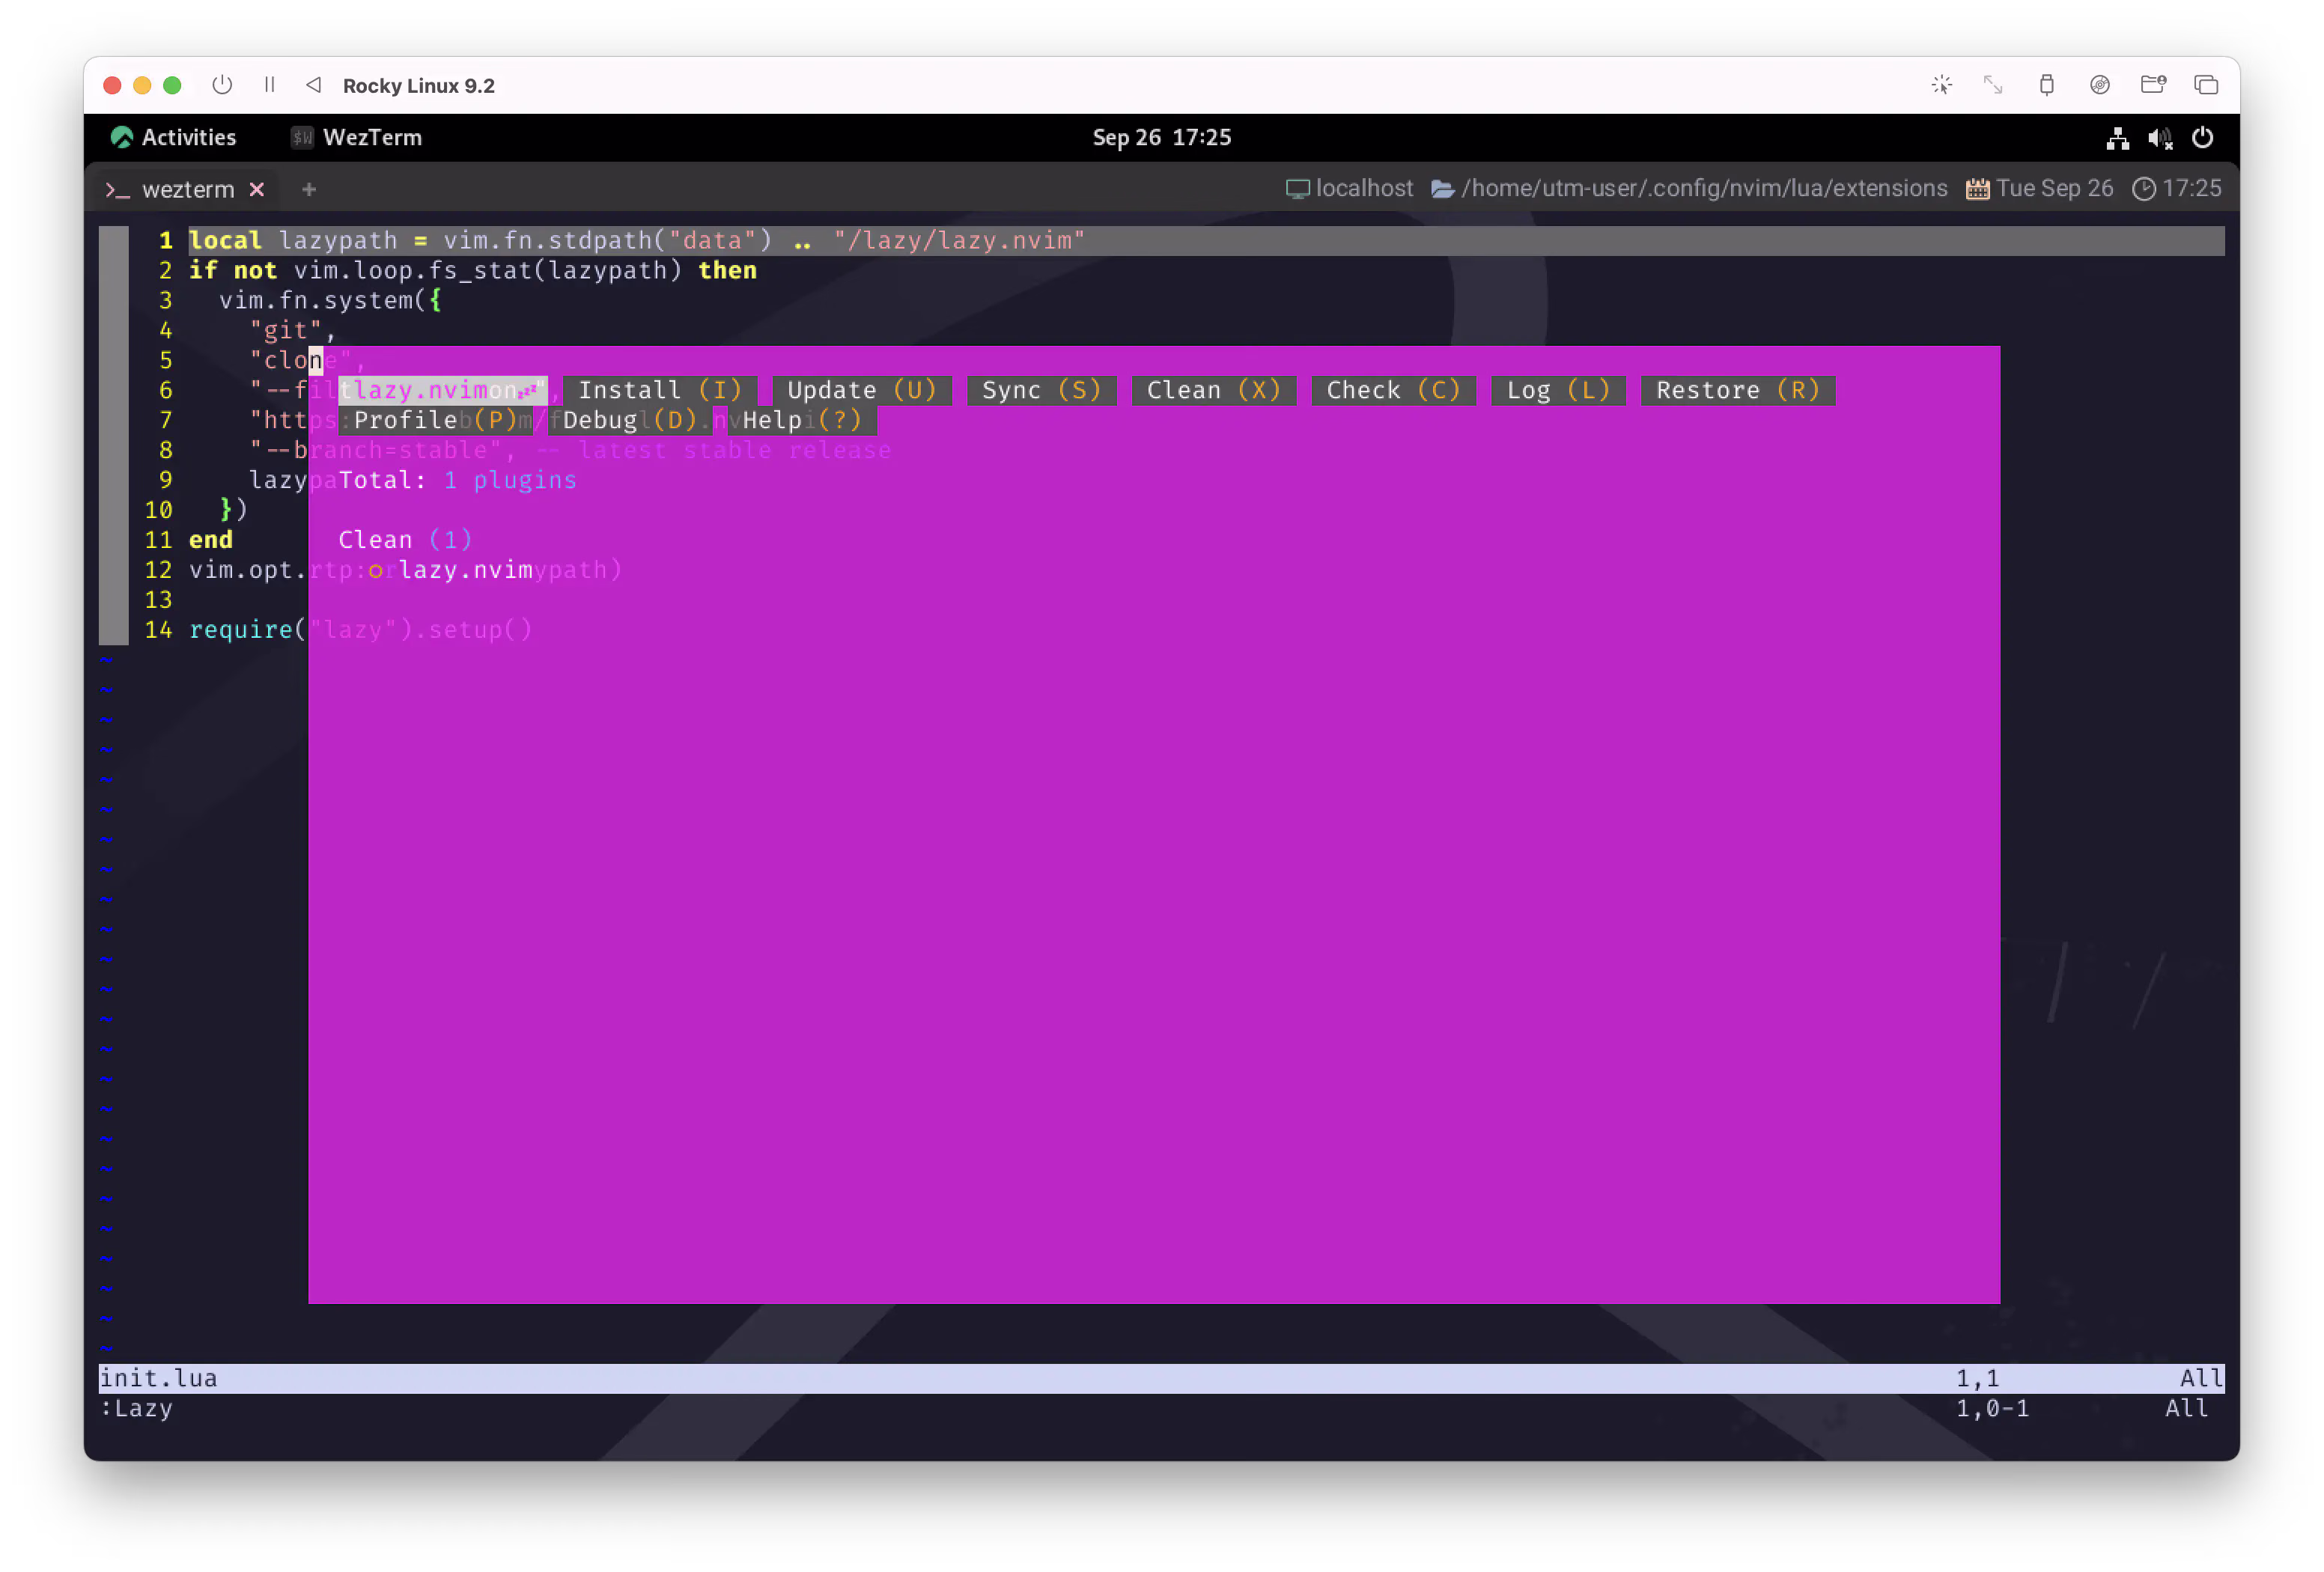Click the Total: 1 plugins text
Viewport: 2324px width, 1572px height.
(x=458, y=480)
